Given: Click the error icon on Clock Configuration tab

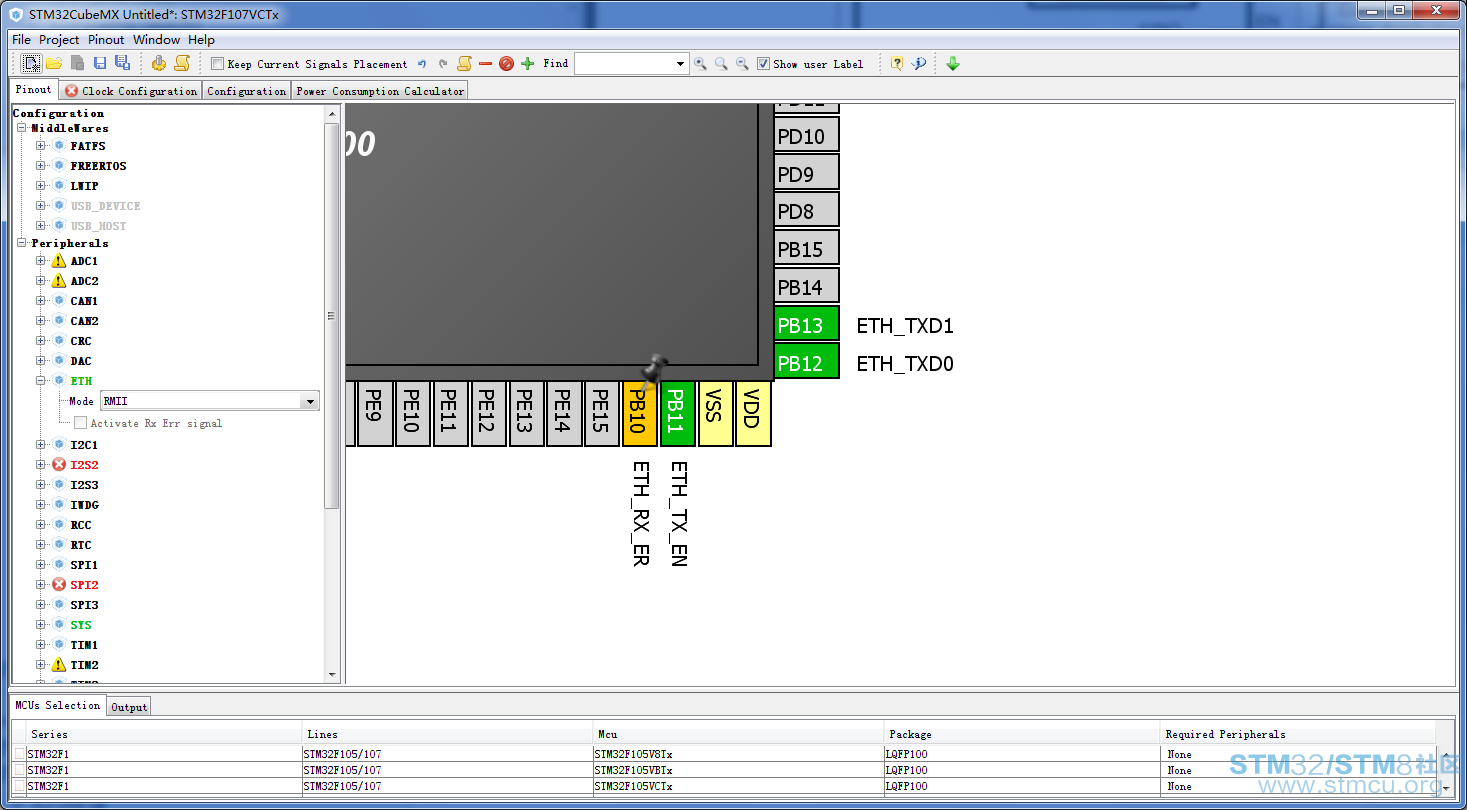Looking at the screenshot, I should [x=72, y=91].
